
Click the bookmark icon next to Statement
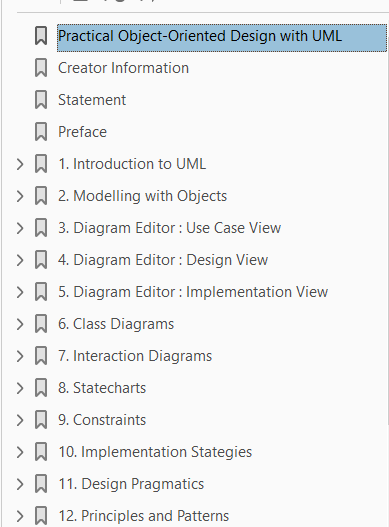click(41, 100)
